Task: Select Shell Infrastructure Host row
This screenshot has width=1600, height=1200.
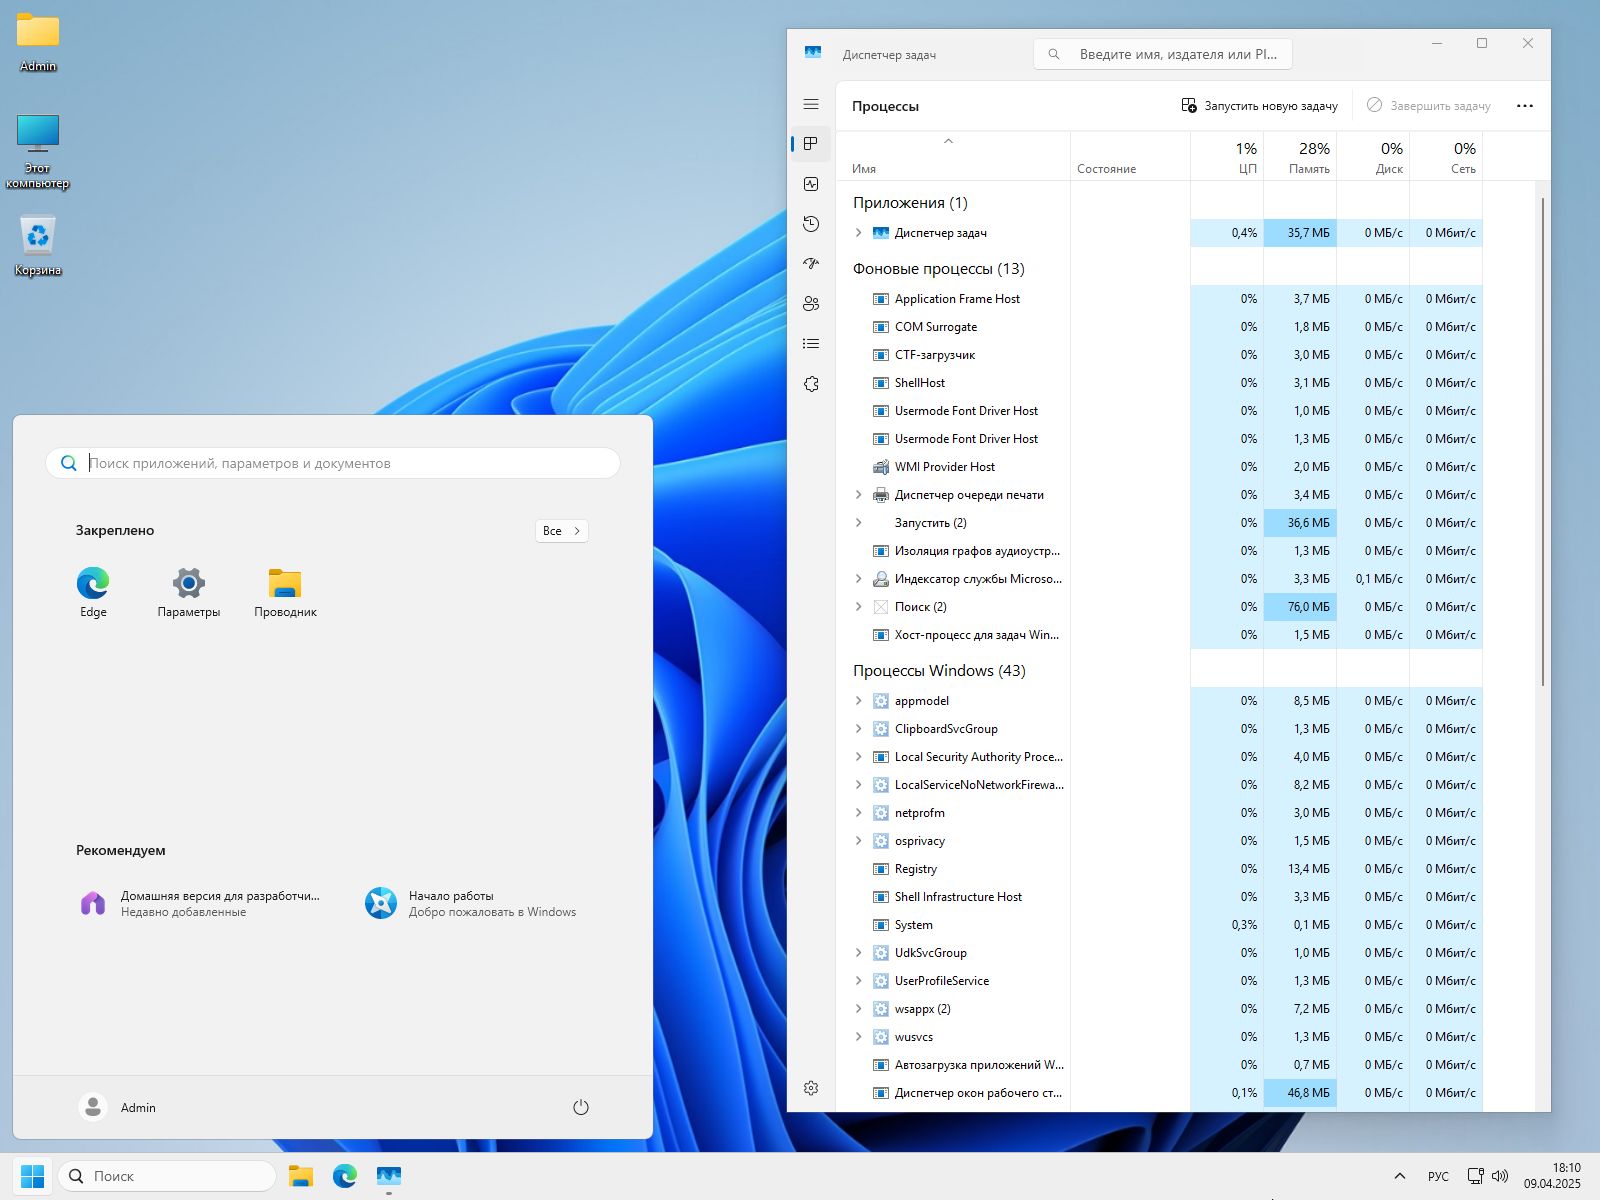Action: tap(1160, 897)
